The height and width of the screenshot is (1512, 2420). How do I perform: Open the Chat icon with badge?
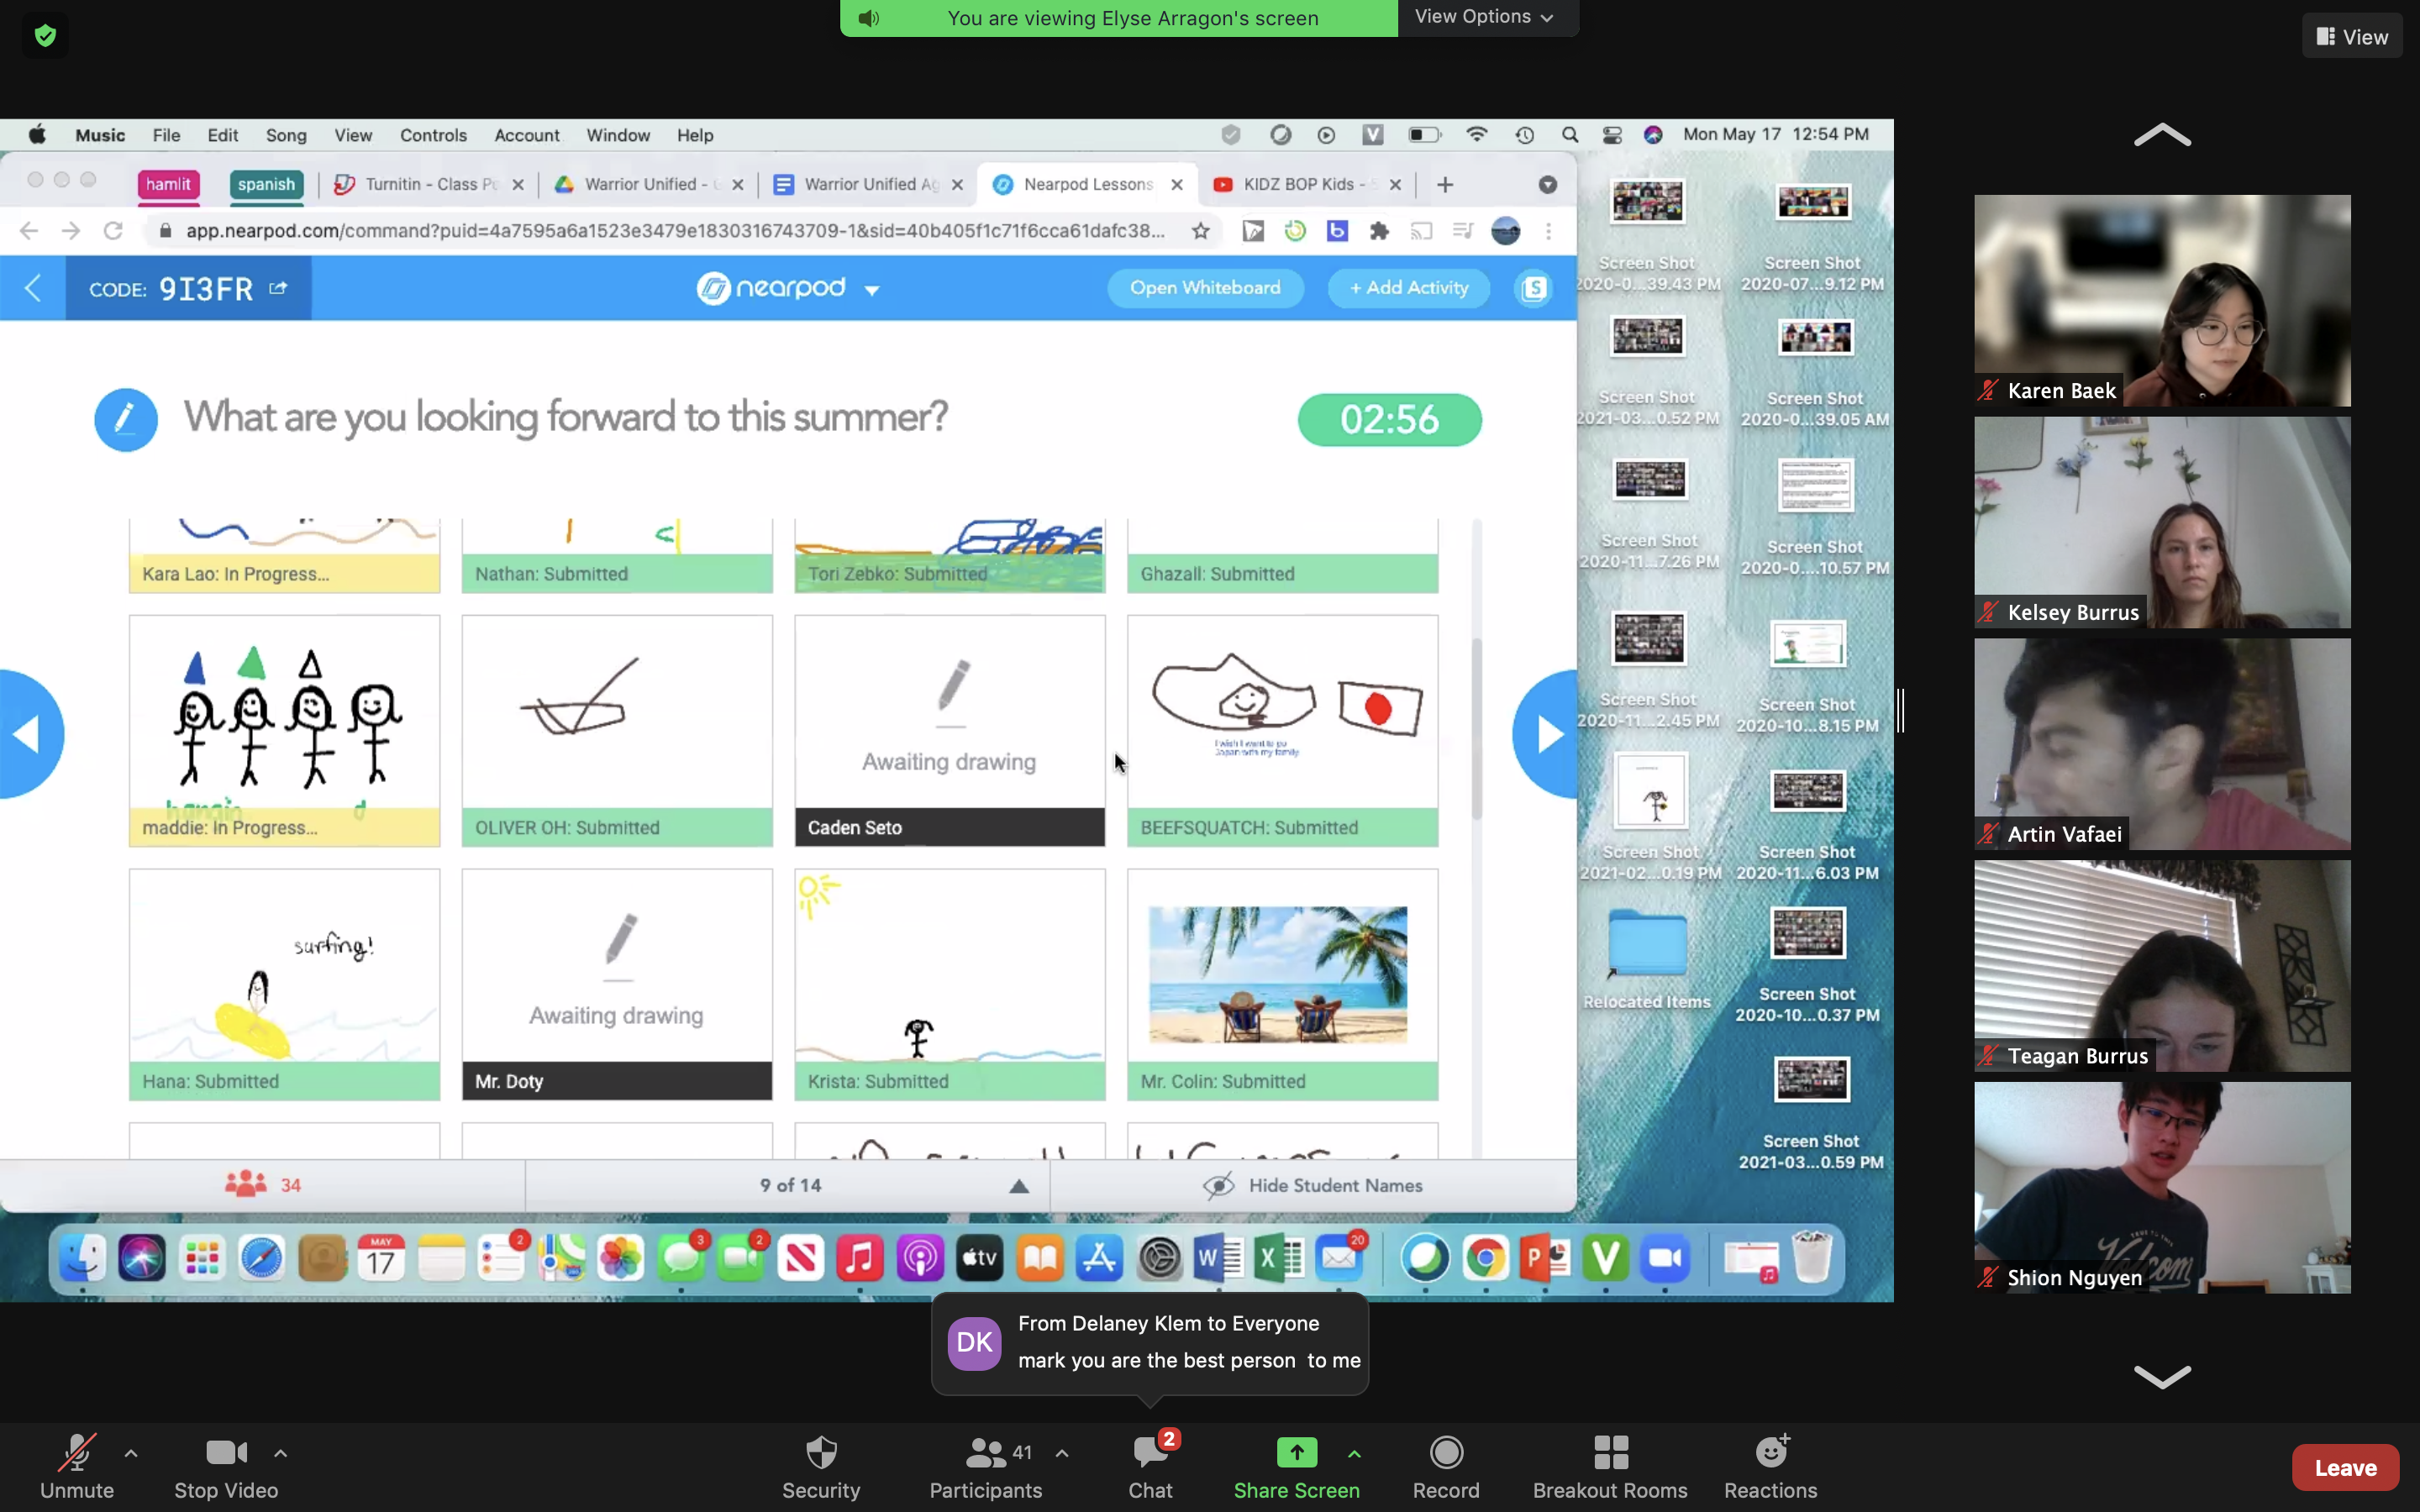(1152, 1451)
